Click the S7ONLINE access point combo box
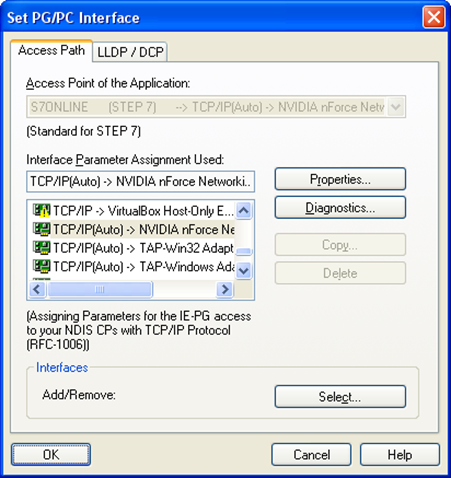This screenshot has width=451, height=478. 216,107
